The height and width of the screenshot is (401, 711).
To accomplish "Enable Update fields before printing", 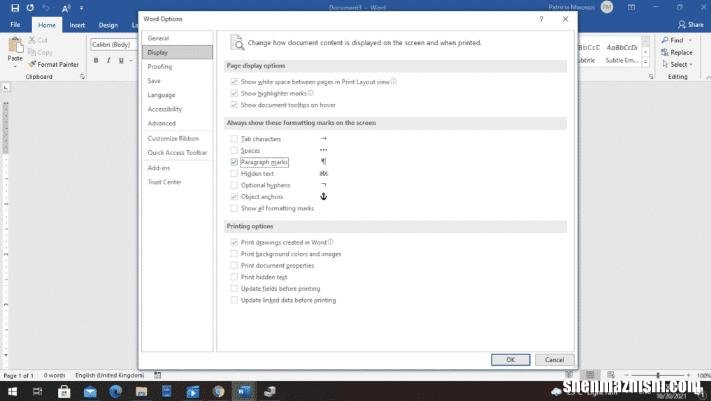I will click(x=234, y=289).
